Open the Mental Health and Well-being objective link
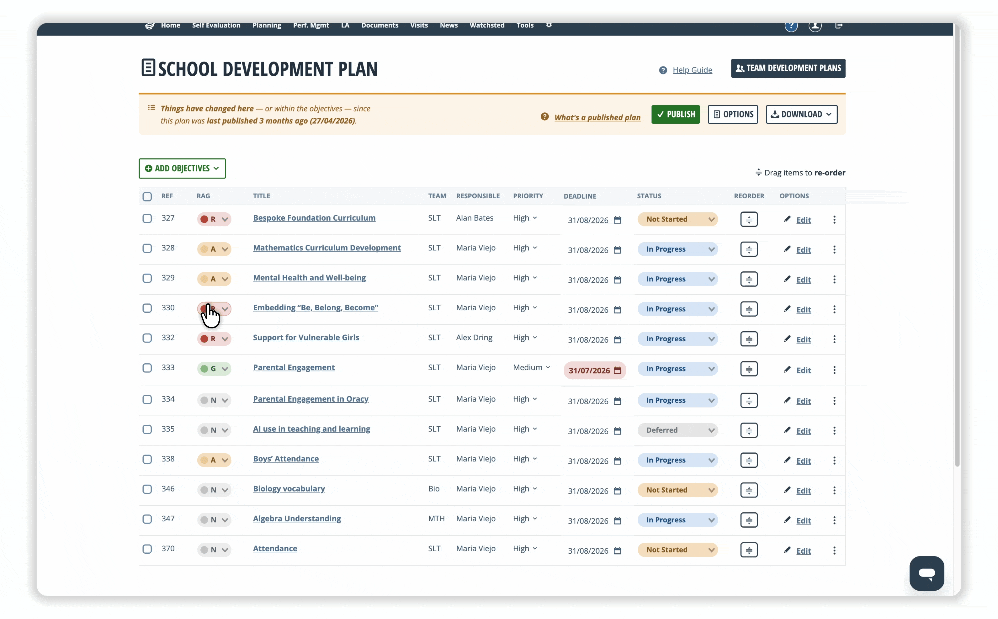 tap(309, 278)
